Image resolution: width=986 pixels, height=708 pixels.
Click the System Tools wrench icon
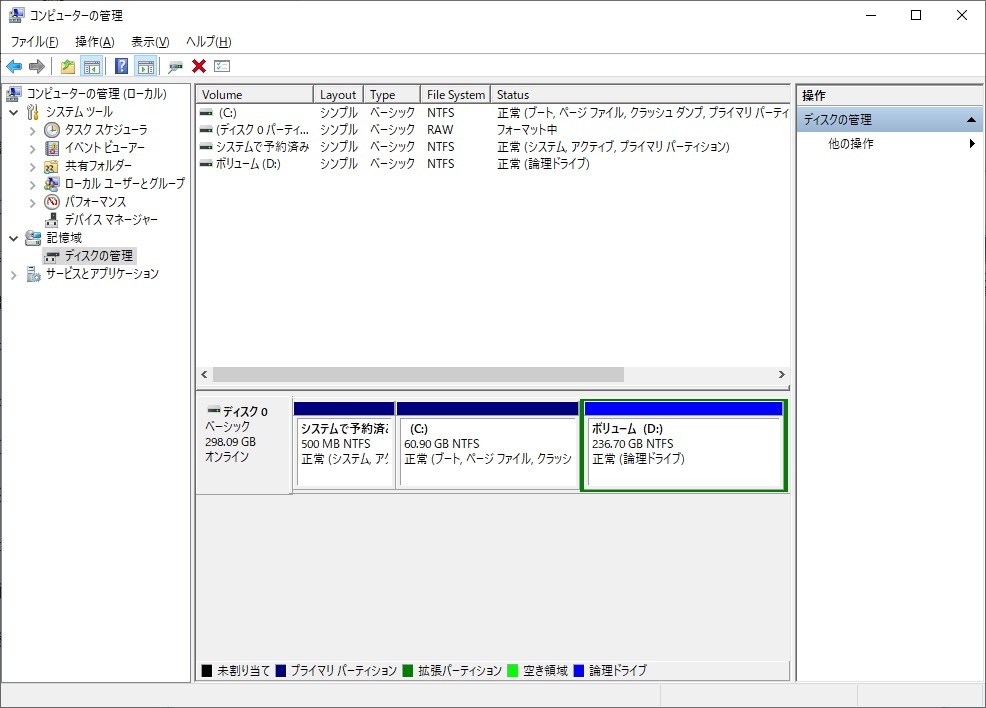click(33, 112)
